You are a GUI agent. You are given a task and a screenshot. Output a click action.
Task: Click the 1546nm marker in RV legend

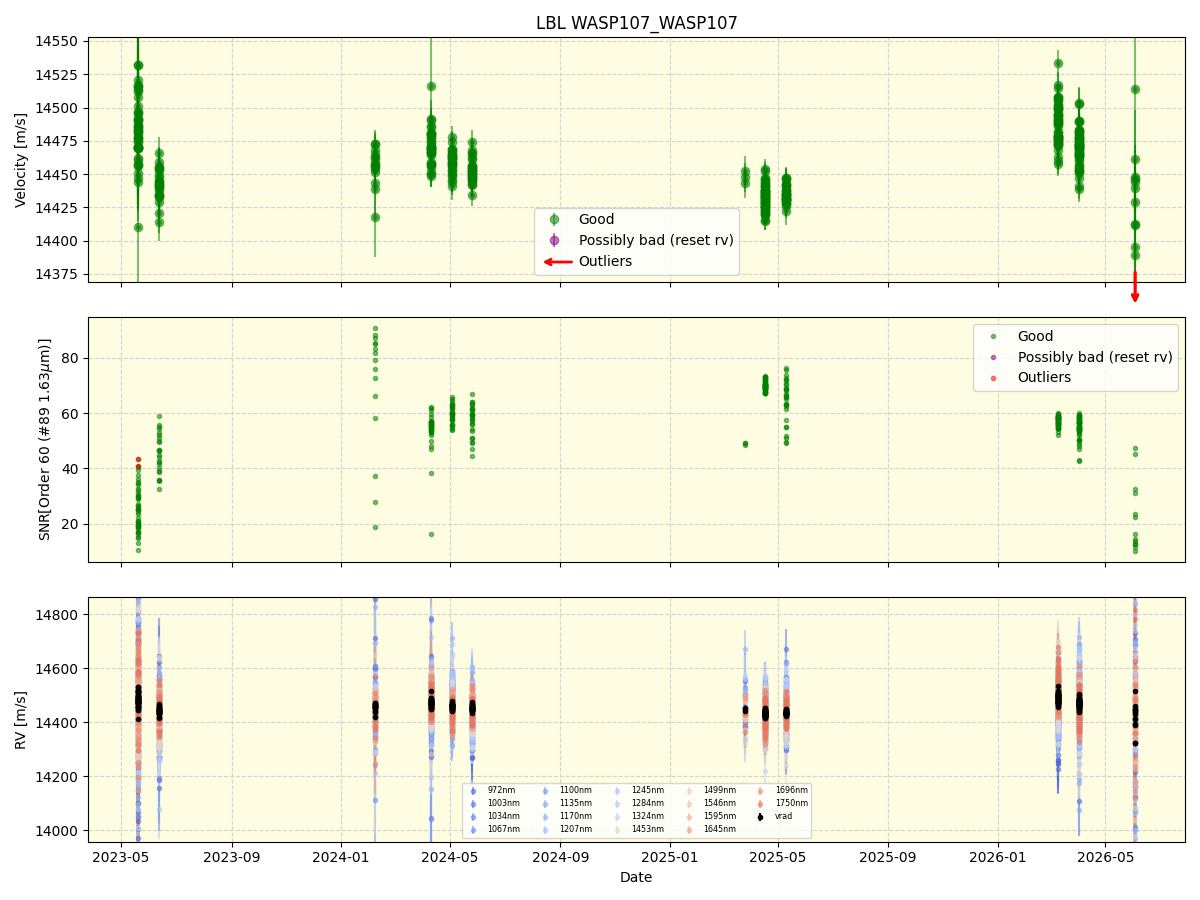click(689, 804)
